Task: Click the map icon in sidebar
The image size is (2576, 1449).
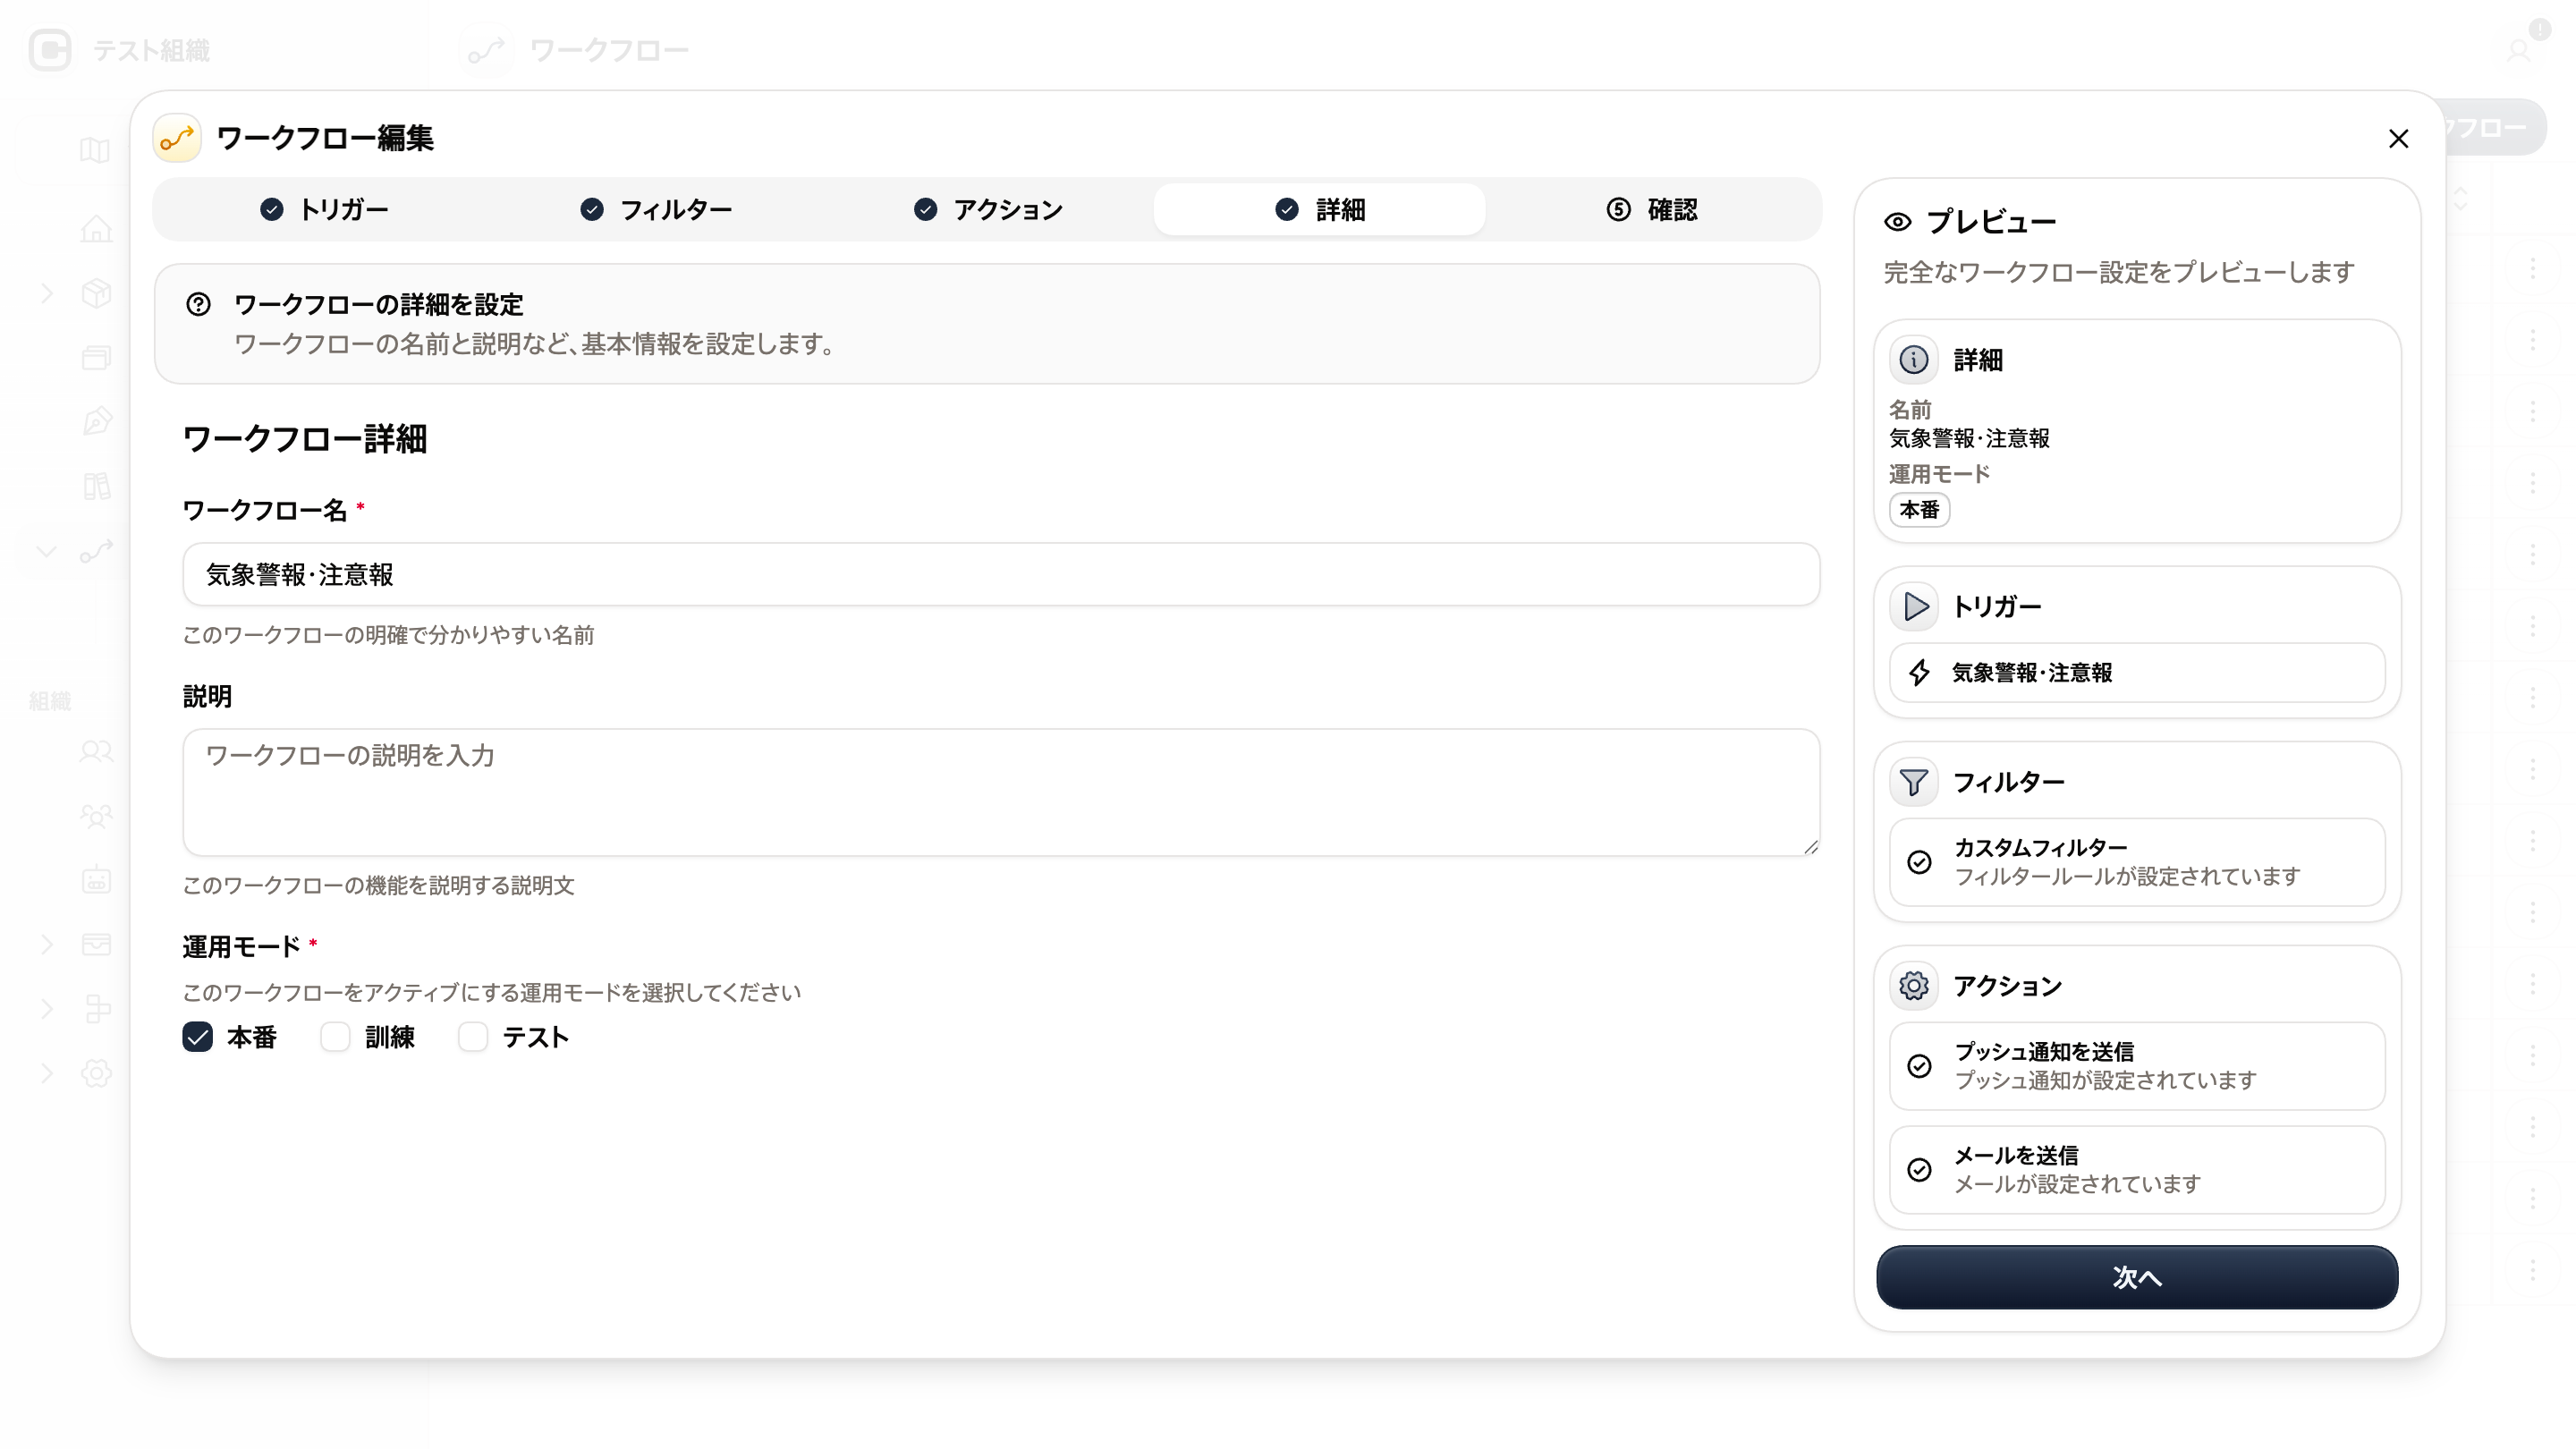Action: click(x=95, y=150)
